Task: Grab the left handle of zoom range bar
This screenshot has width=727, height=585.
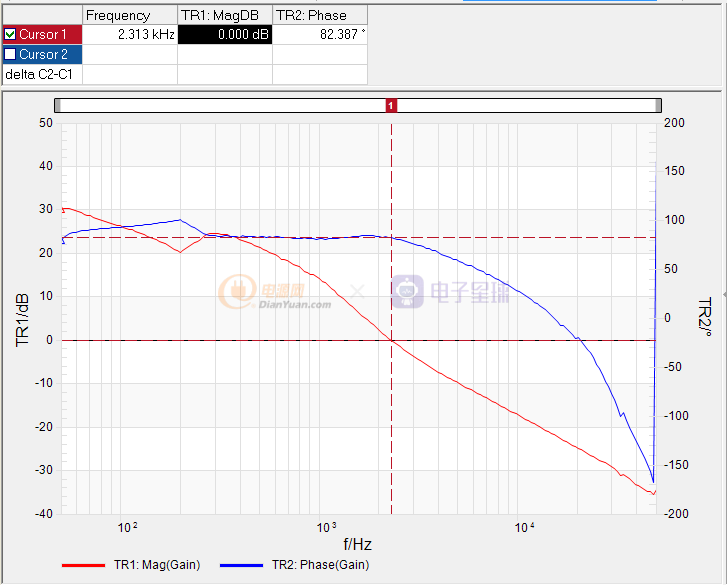Action: click(58, 105)
